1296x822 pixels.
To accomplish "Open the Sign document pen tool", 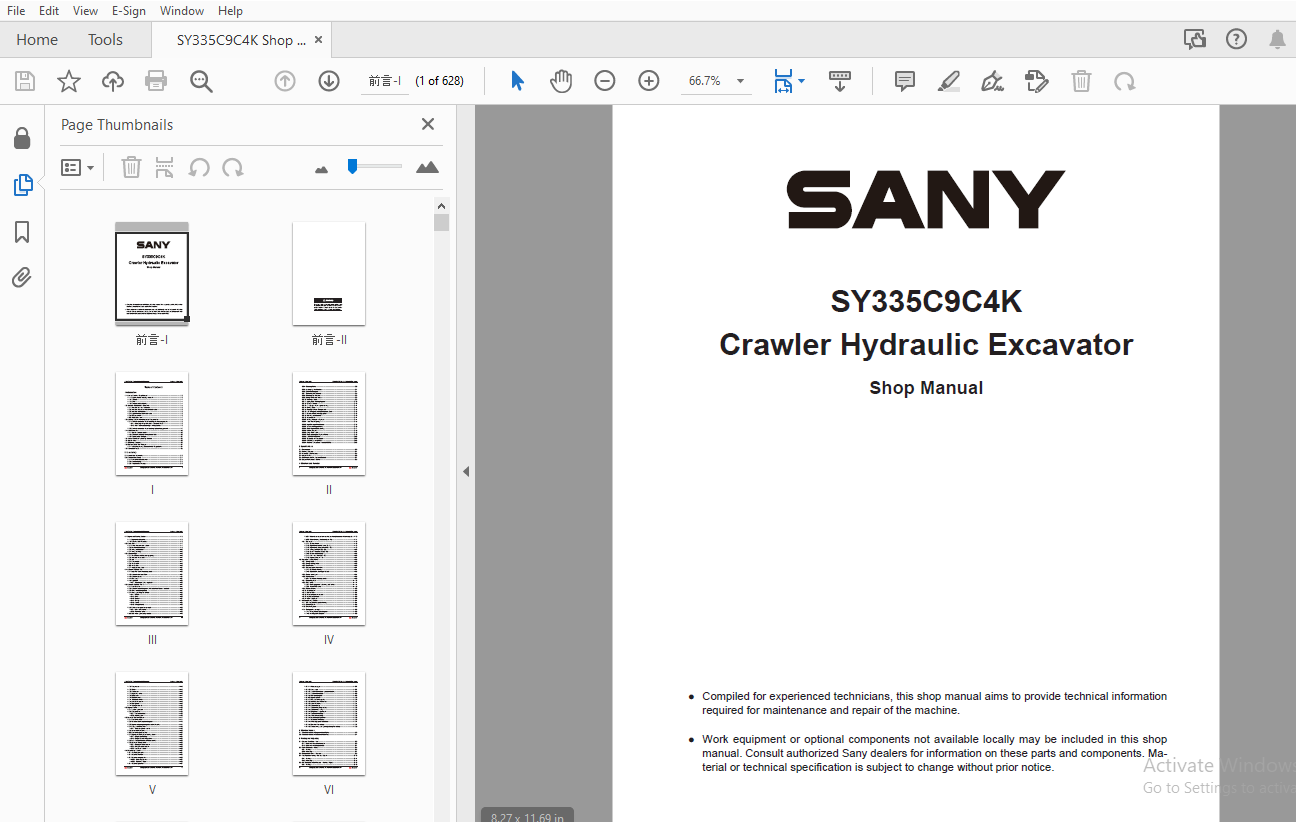I will tap(993, 81).
